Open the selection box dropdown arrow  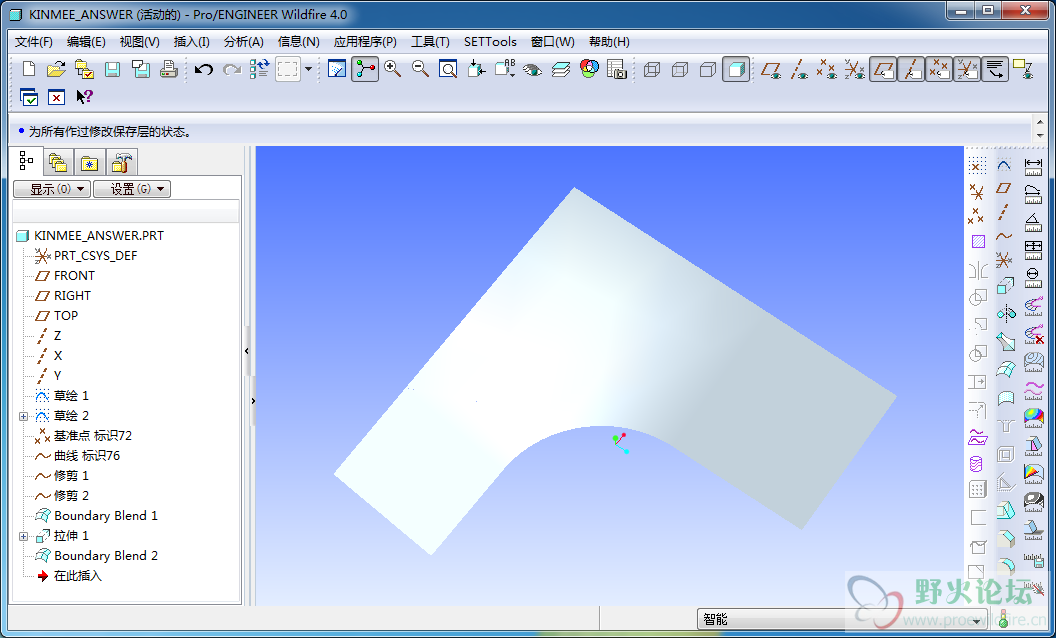click(308, 69)
